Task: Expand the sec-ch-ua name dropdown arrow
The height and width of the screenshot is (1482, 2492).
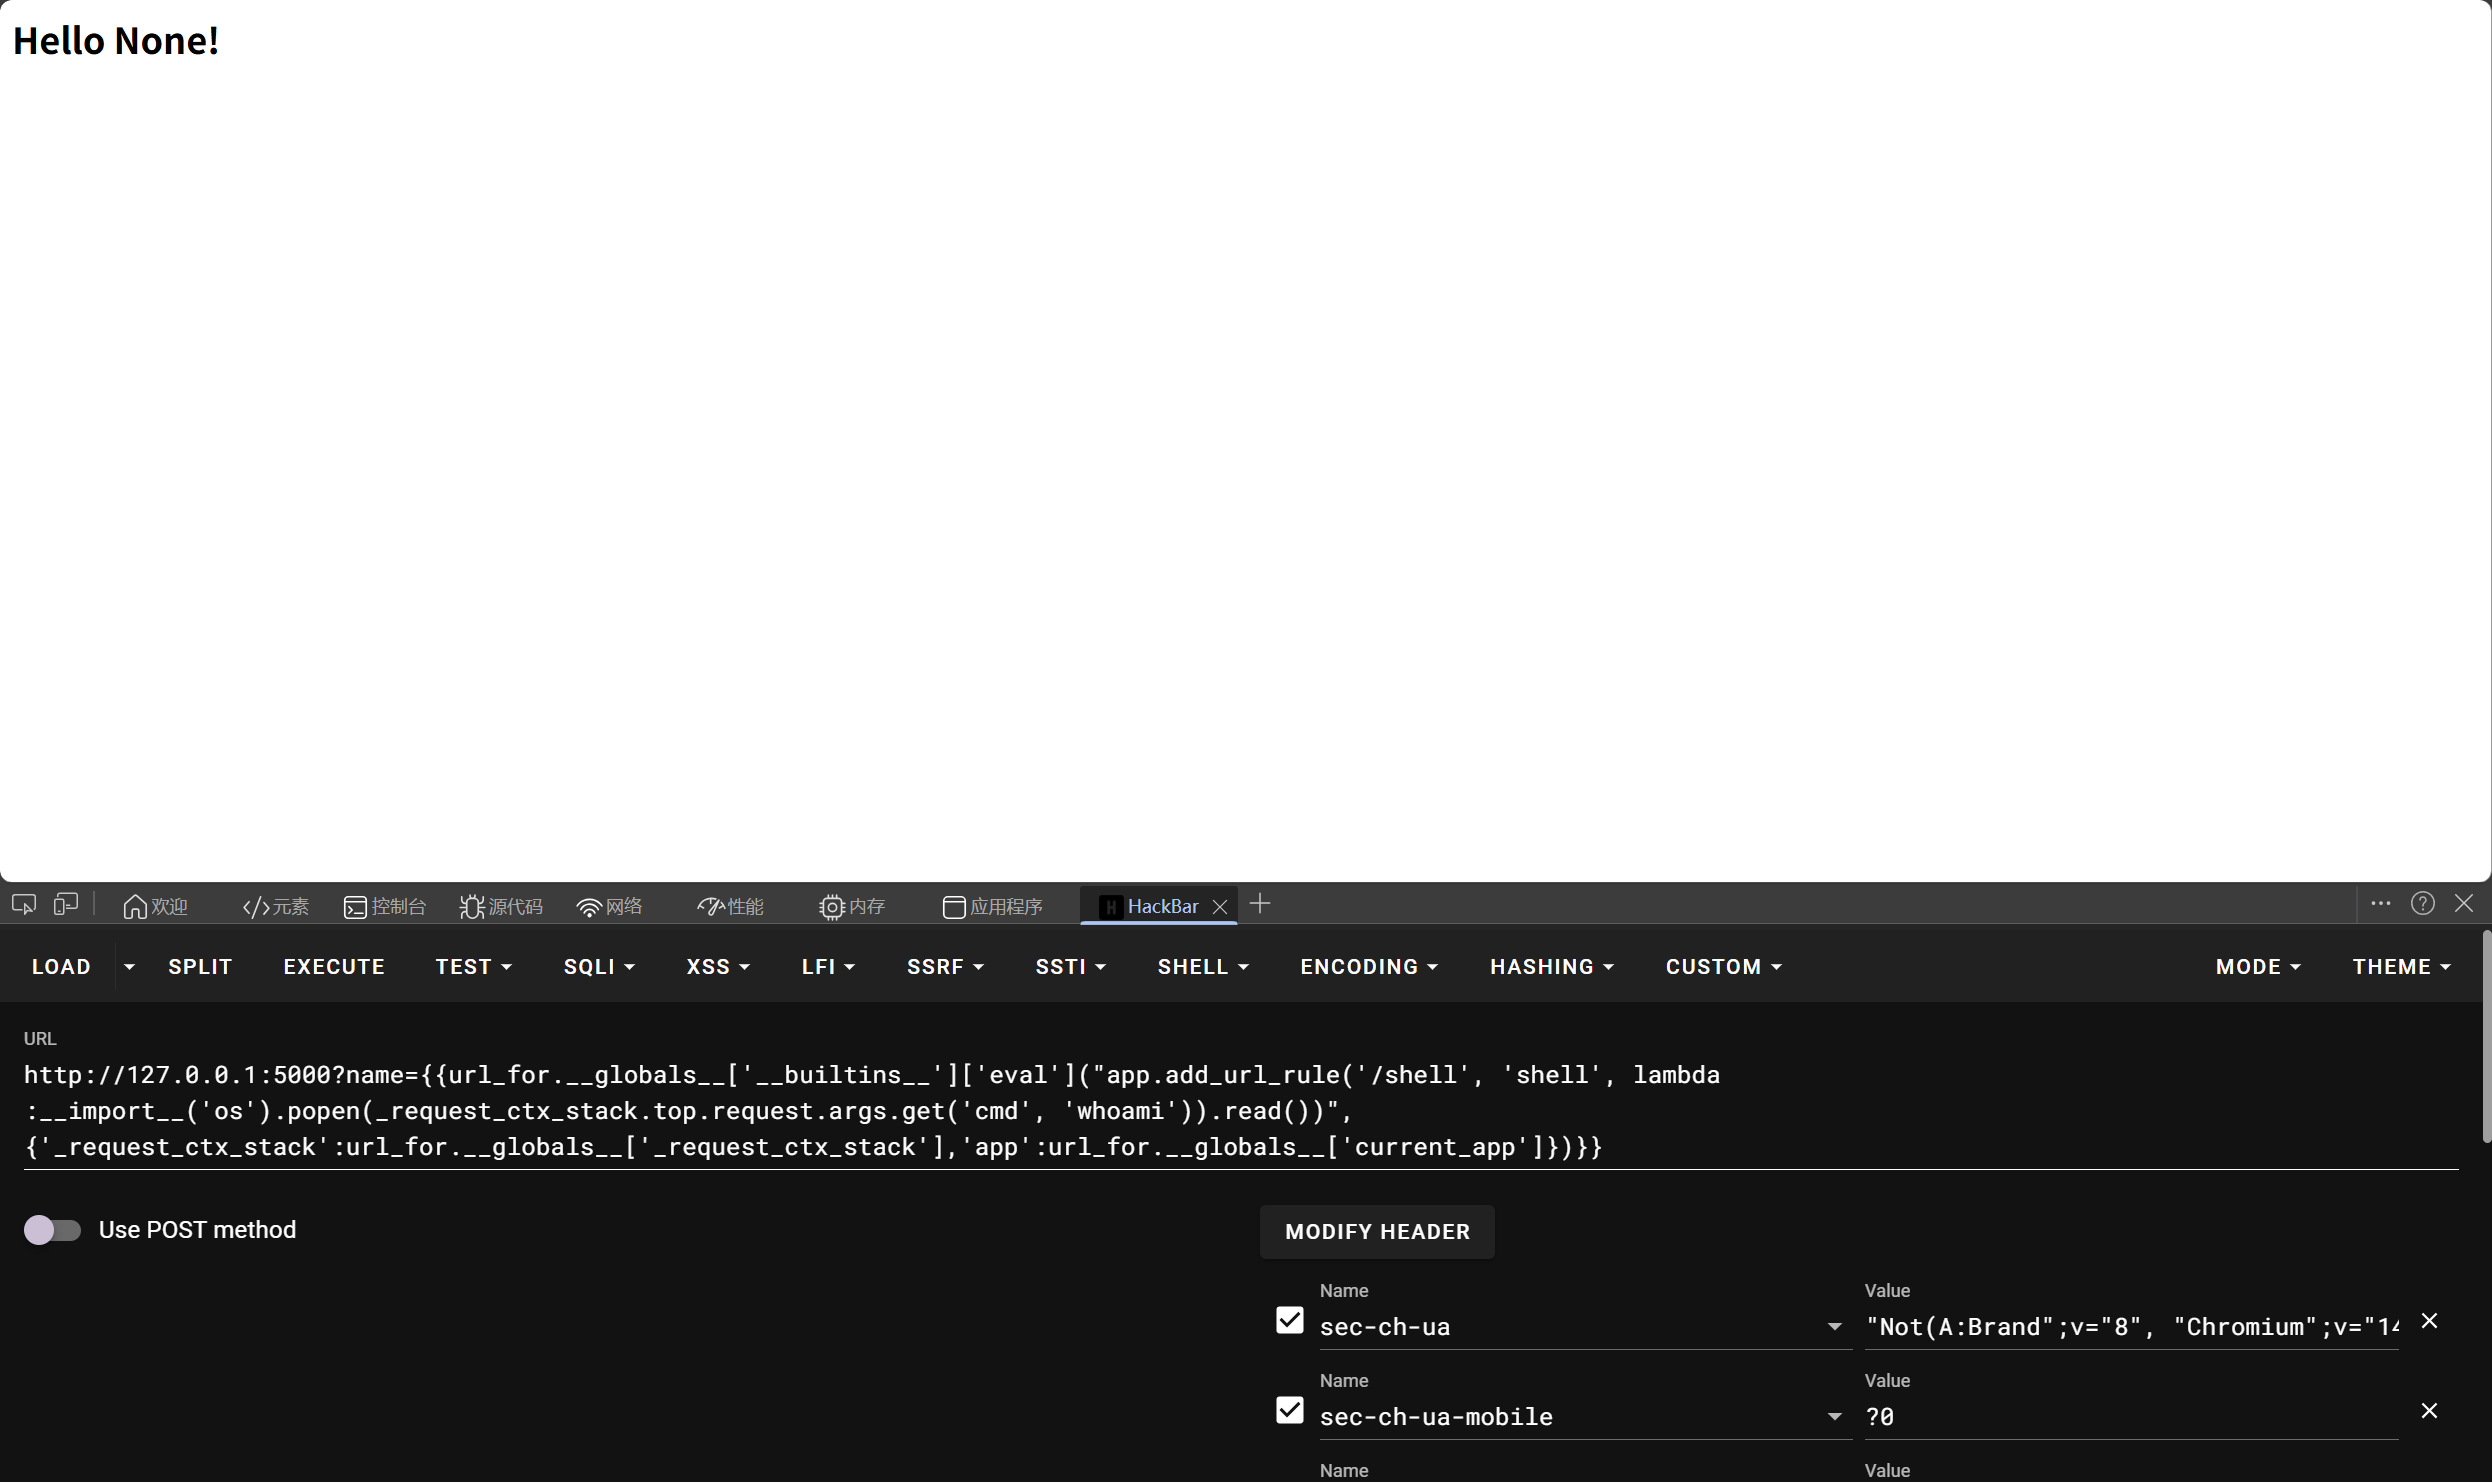Action: (x=1834, y=1327)
